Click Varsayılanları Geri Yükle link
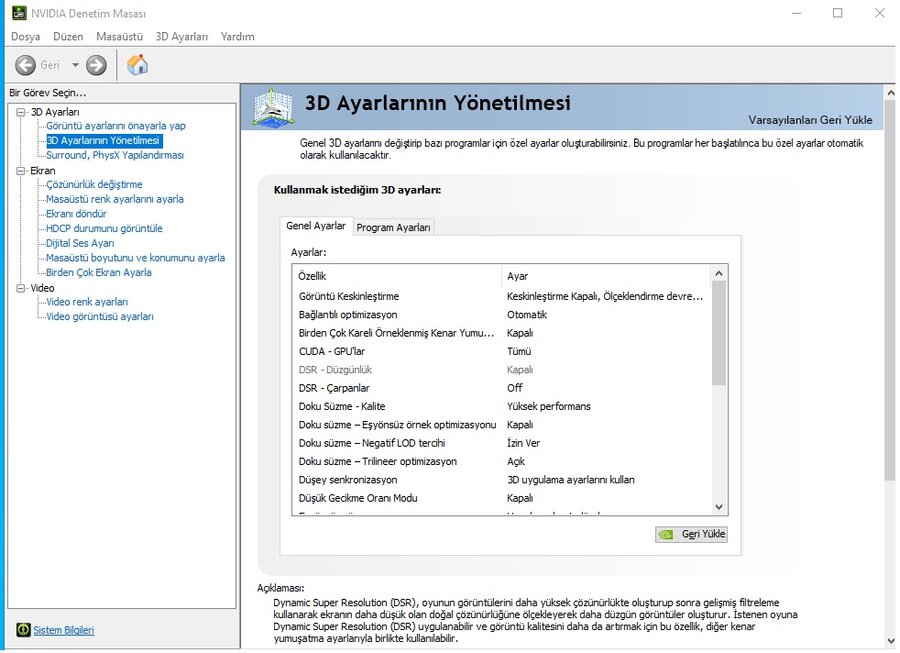900x653 pixels. (x=810, y=120)
